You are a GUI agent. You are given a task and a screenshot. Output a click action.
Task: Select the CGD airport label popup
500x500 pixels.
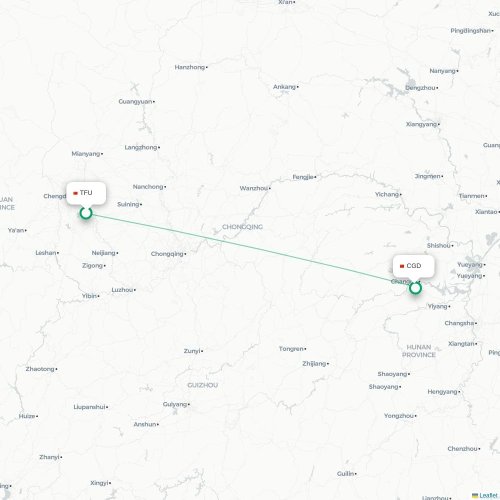414,266
